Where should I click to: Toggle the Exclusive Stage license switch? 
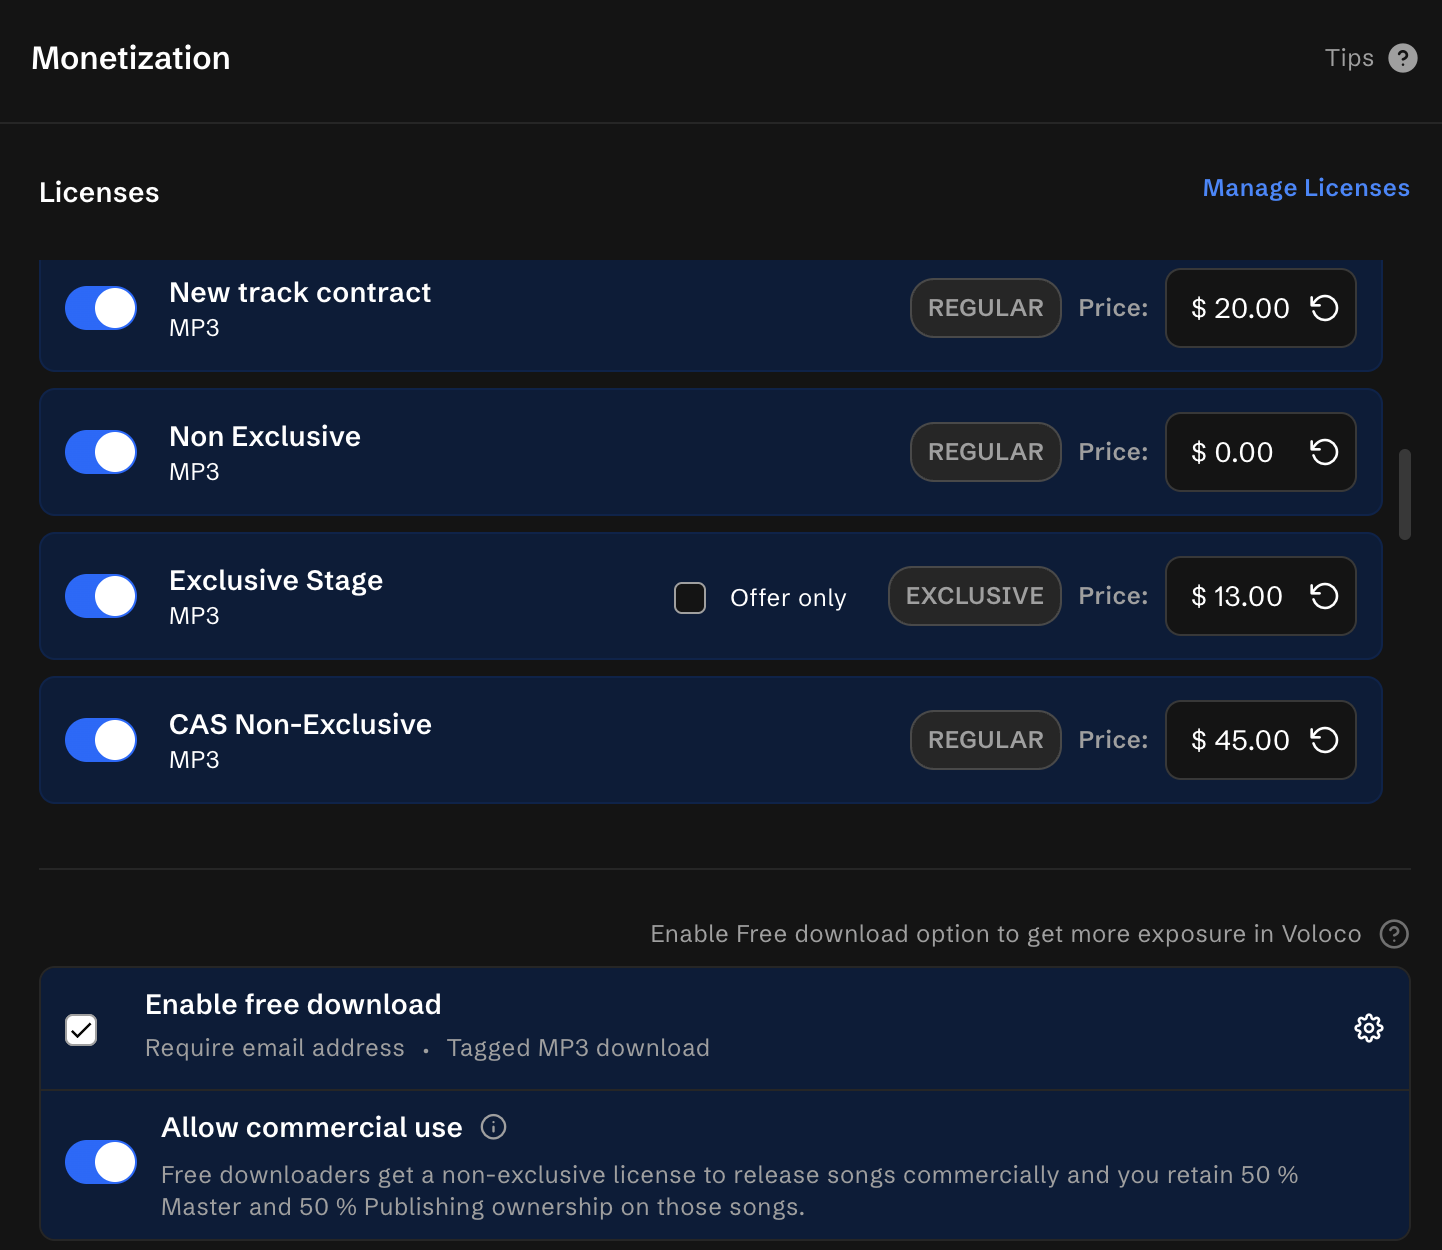click(101, 596)
